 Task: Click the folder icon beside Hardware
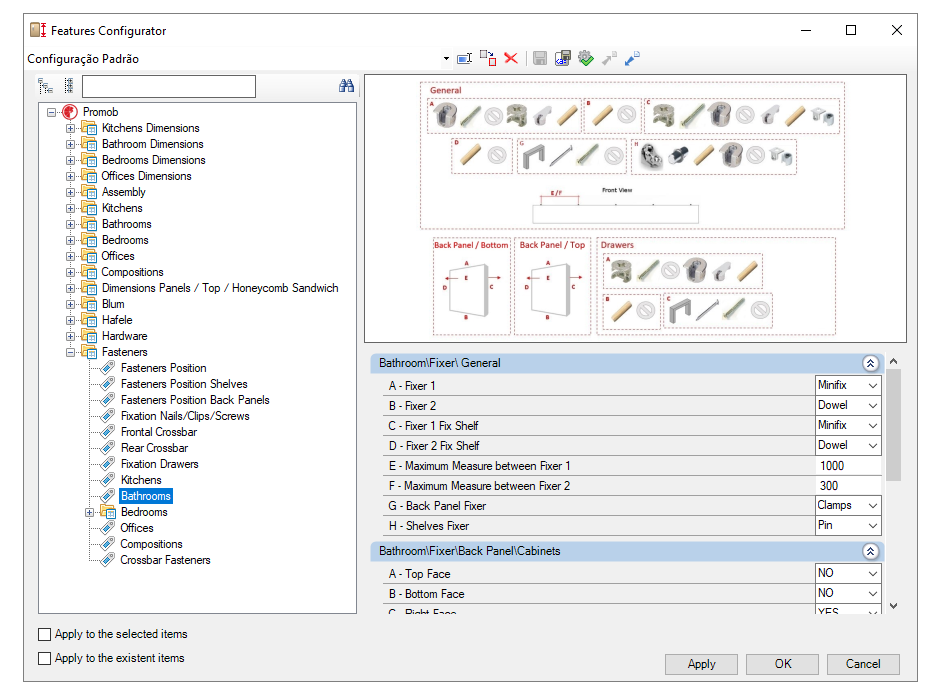coord(89,336)
